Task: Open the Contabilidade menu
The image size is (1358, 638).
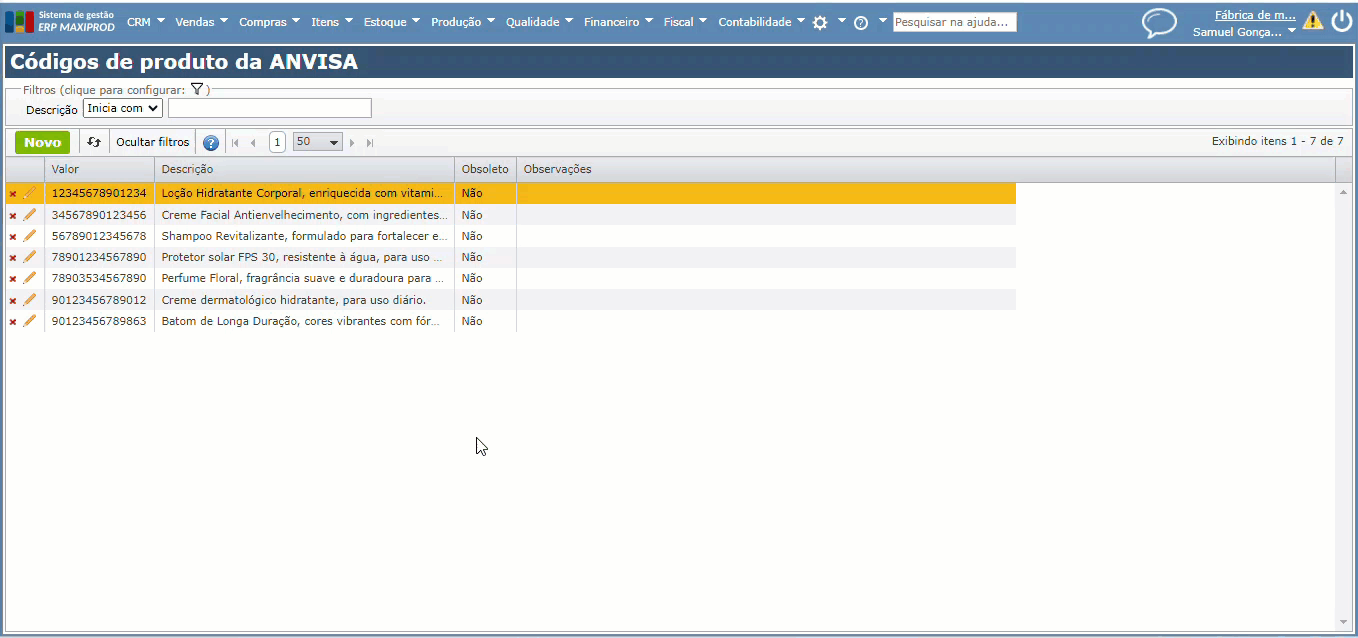Action: click(x=762, y=22)
